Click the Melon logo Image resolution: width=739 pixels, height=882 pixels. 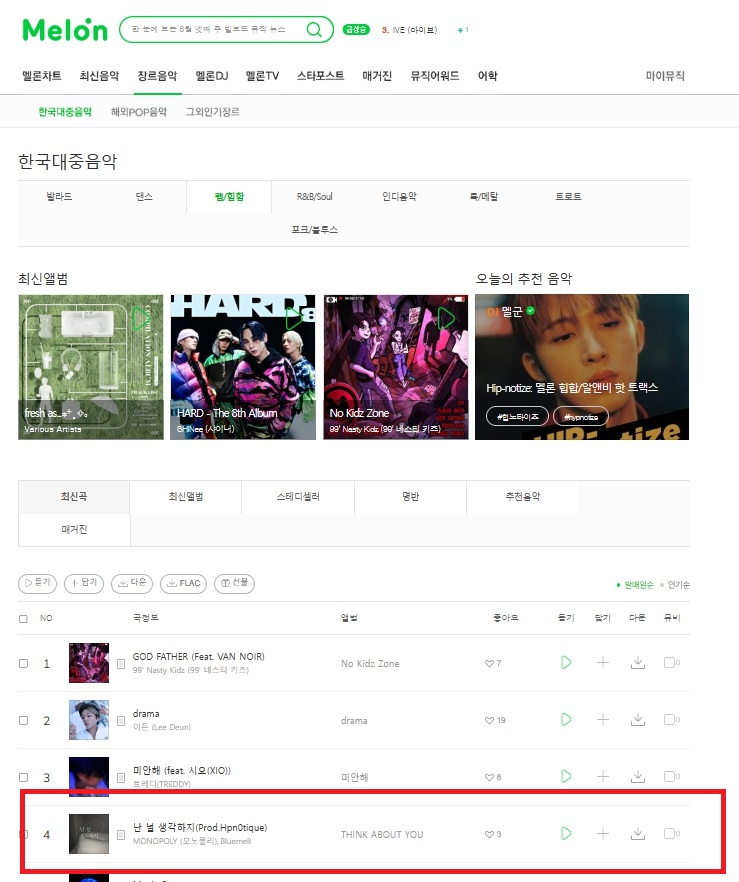65,30
